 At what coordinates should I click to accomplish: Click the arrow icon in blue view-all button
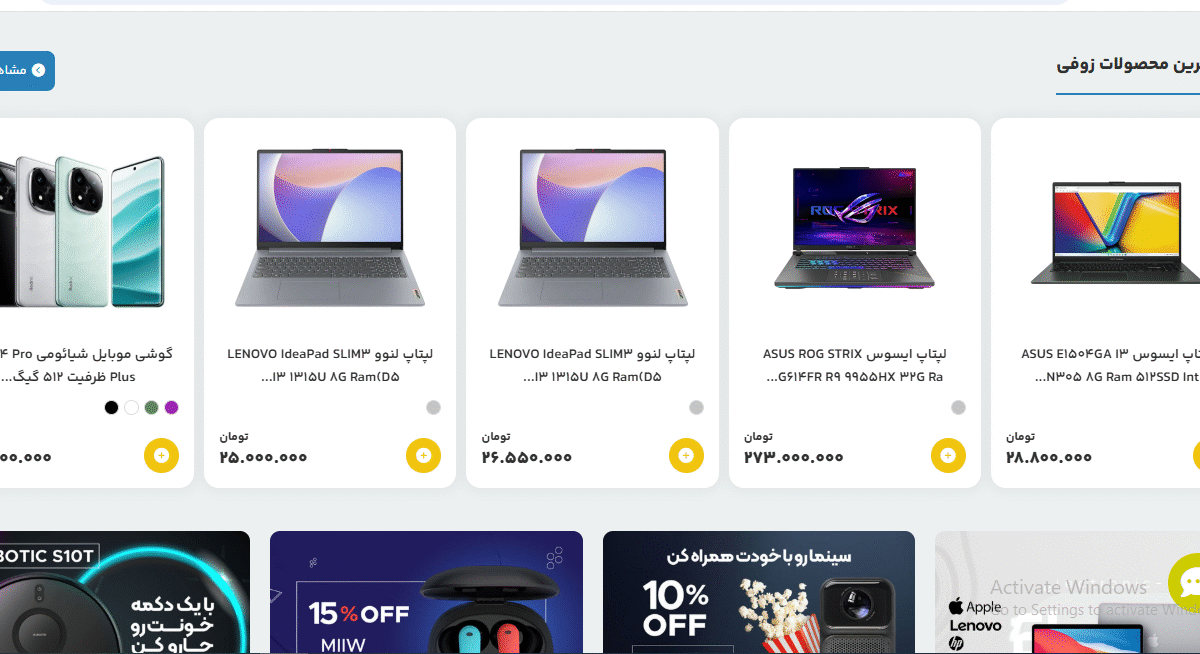pos(38,70)
